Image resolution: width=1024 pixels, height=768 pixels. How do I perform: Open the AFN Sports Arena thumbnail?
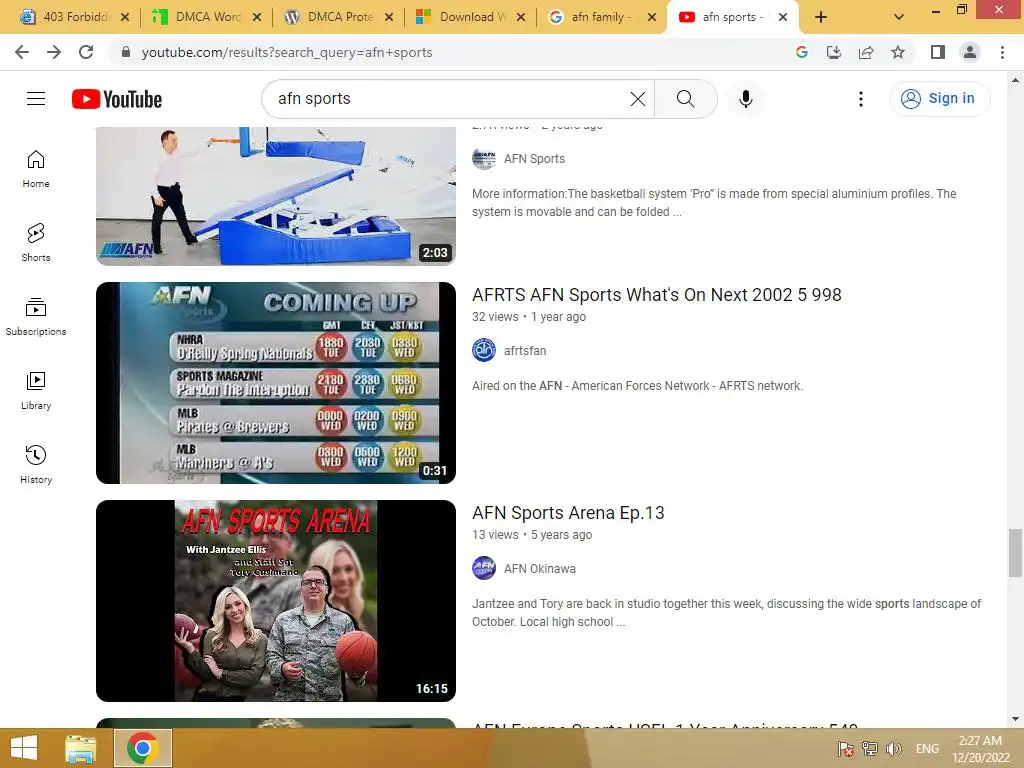pos(276,601)
